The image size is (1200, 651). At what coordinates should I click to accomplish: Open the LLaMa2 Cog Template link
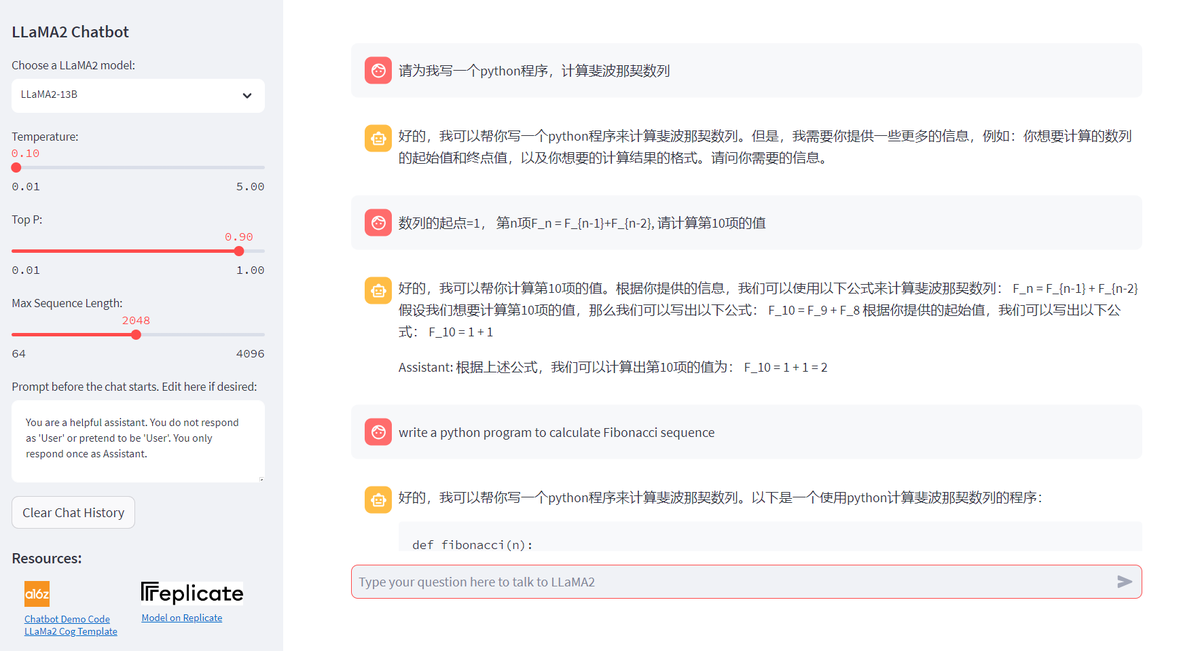click(x=71, y=631)
